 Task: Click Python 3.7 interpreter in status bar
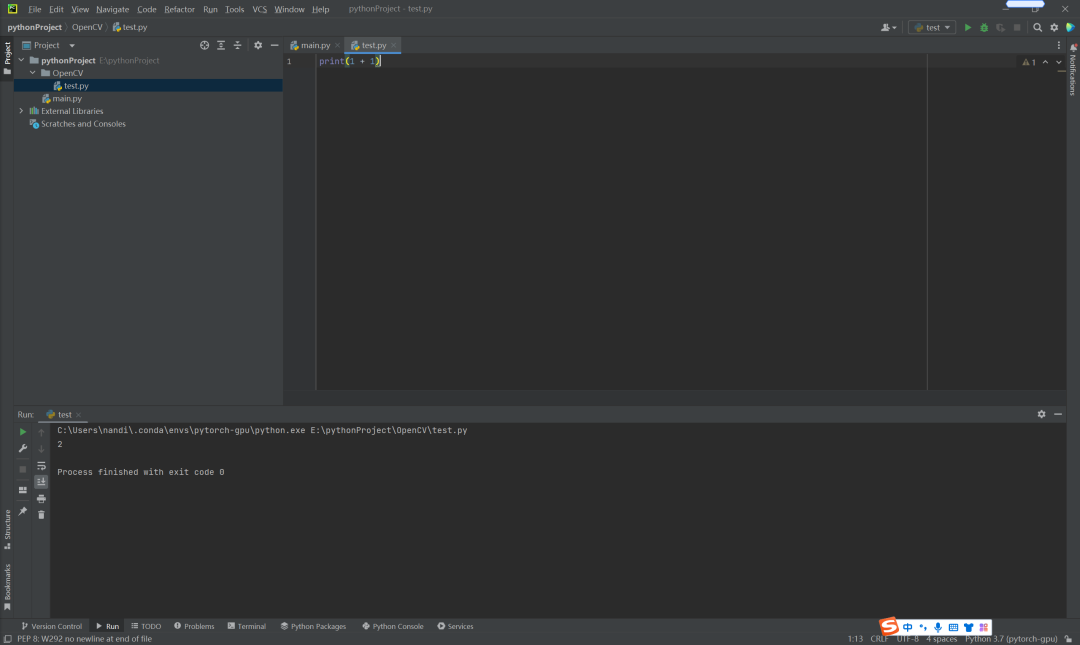pos(1010,639)
